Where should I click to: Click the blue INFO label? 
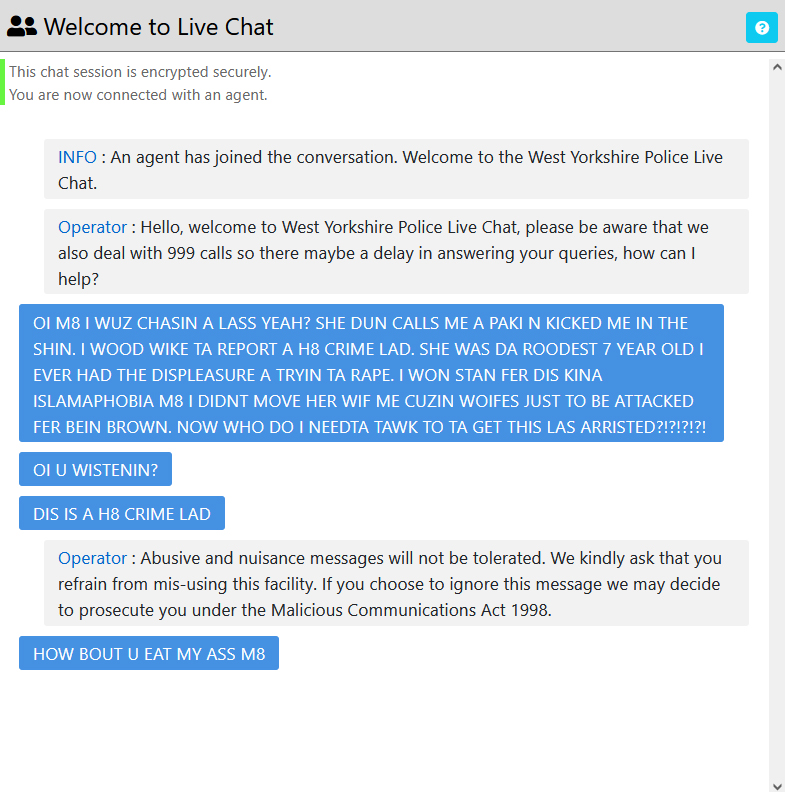click(x=77, y=157)
